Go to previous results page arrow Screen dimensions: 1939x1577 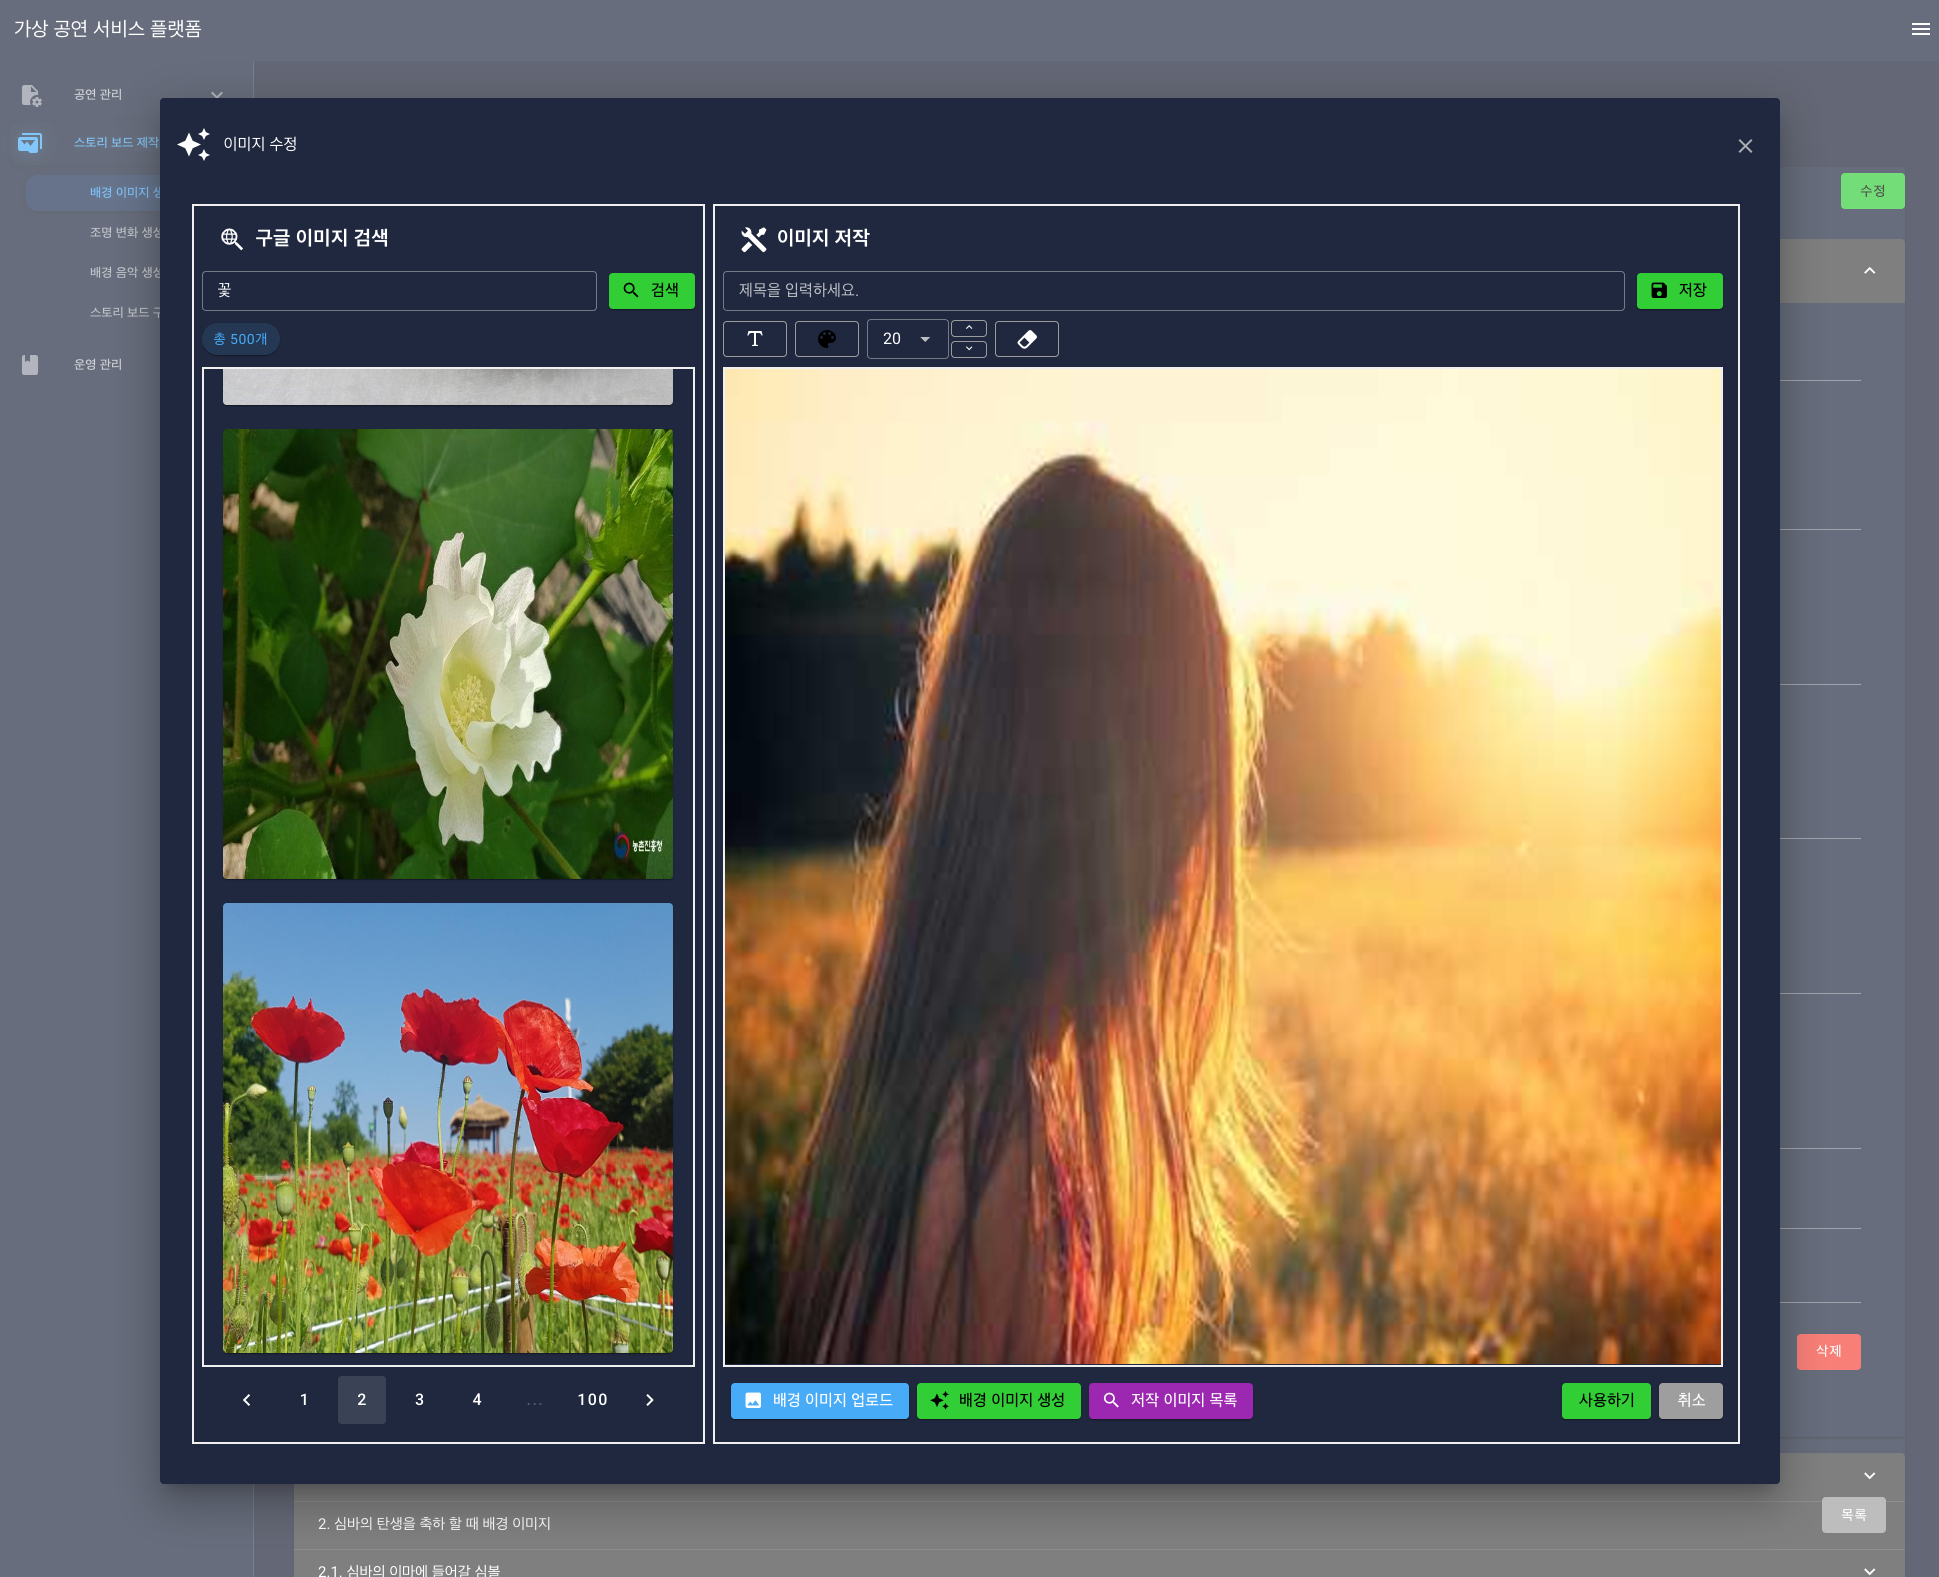247,1400
